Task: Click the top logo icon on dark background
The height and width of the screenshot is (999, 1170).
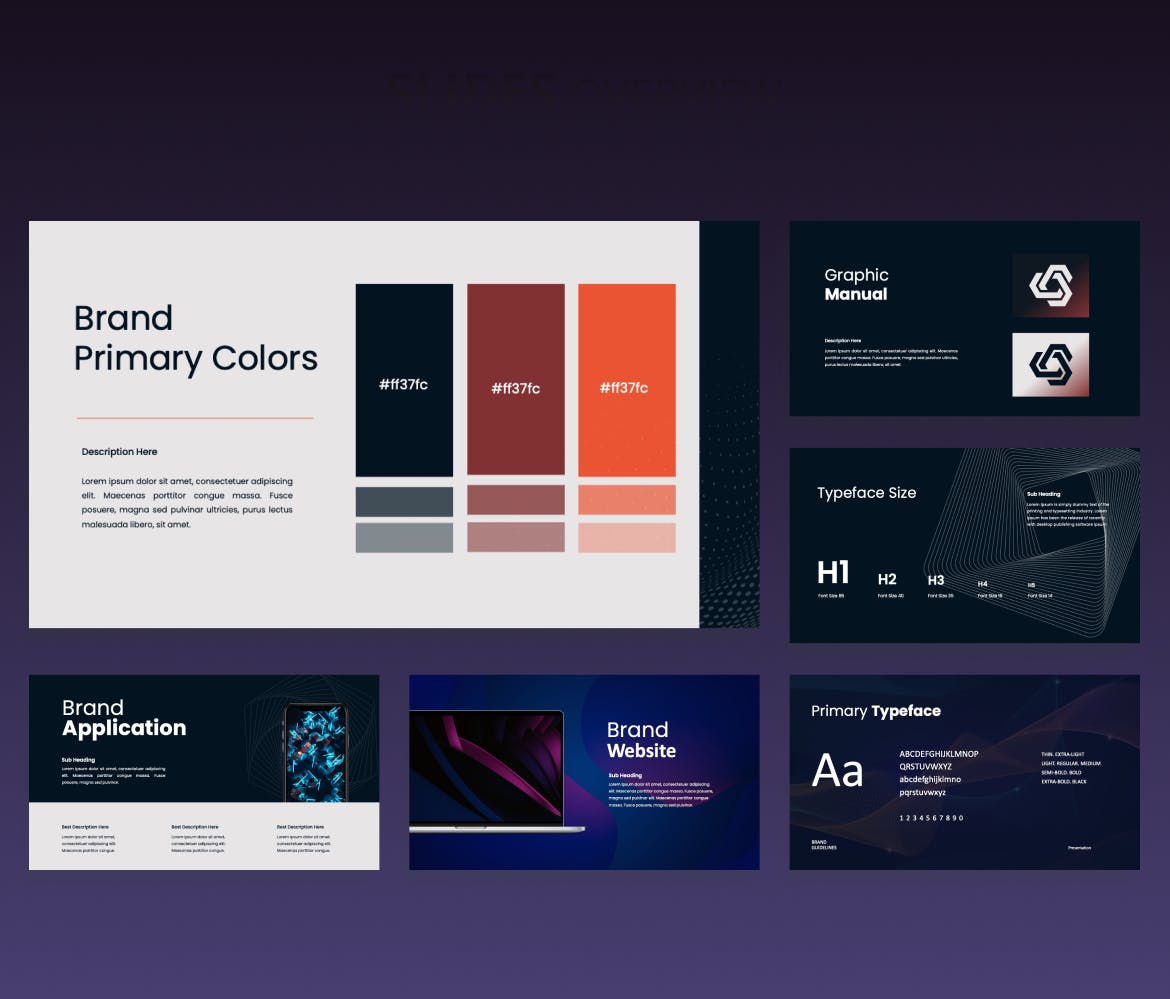Action: pos(1050,285)
